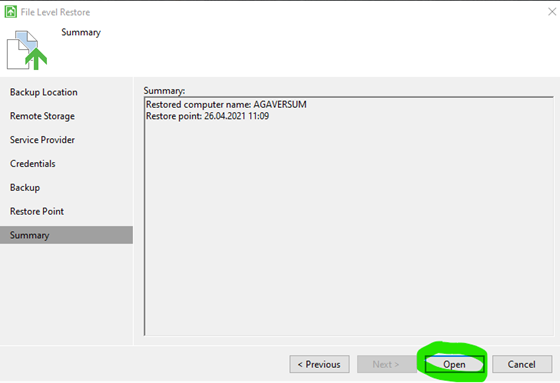Select the Service Provider step
Viewport: 560px width, 383px height.
click(42, 140)
